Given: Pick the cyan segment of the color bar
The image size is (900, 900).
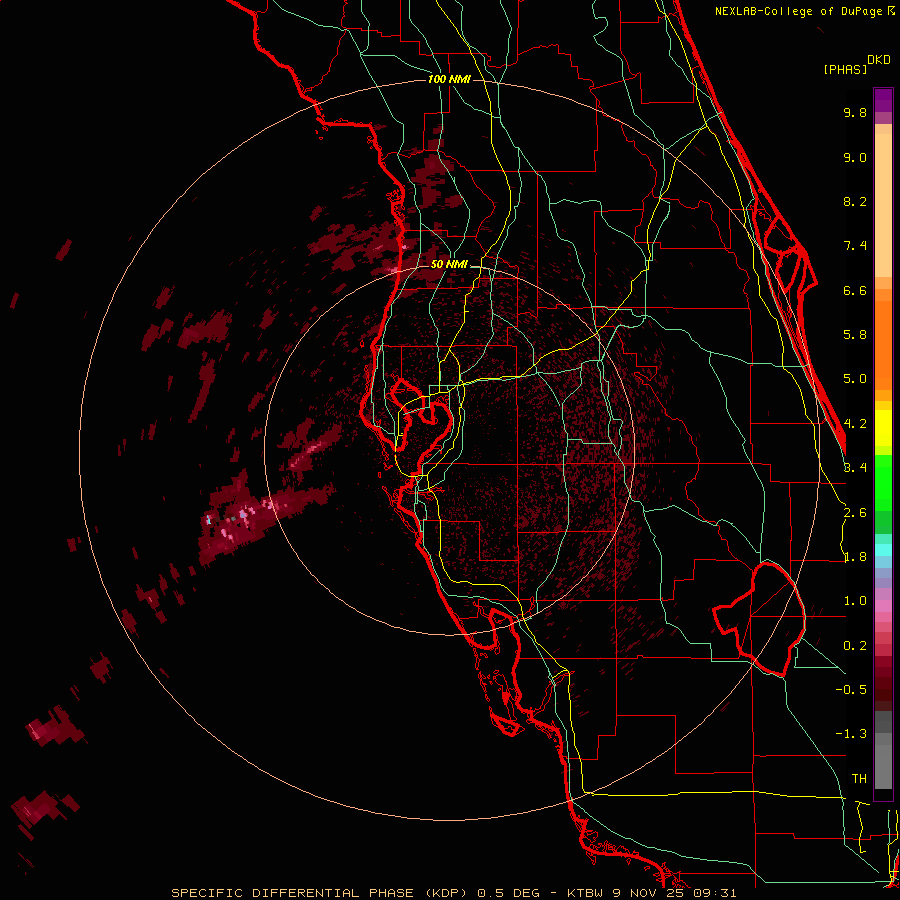Looking at the screenshot, I should click(x=883, y=549).
